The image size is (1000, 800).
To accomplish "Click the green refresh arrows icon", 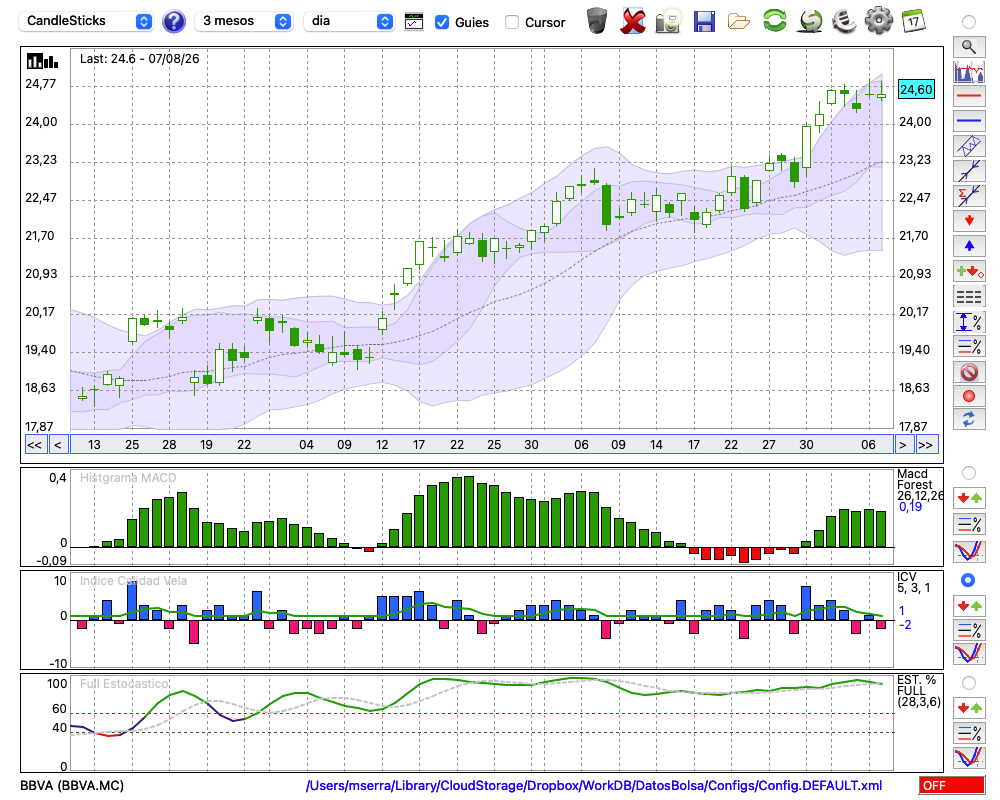I will click(774, 20).
